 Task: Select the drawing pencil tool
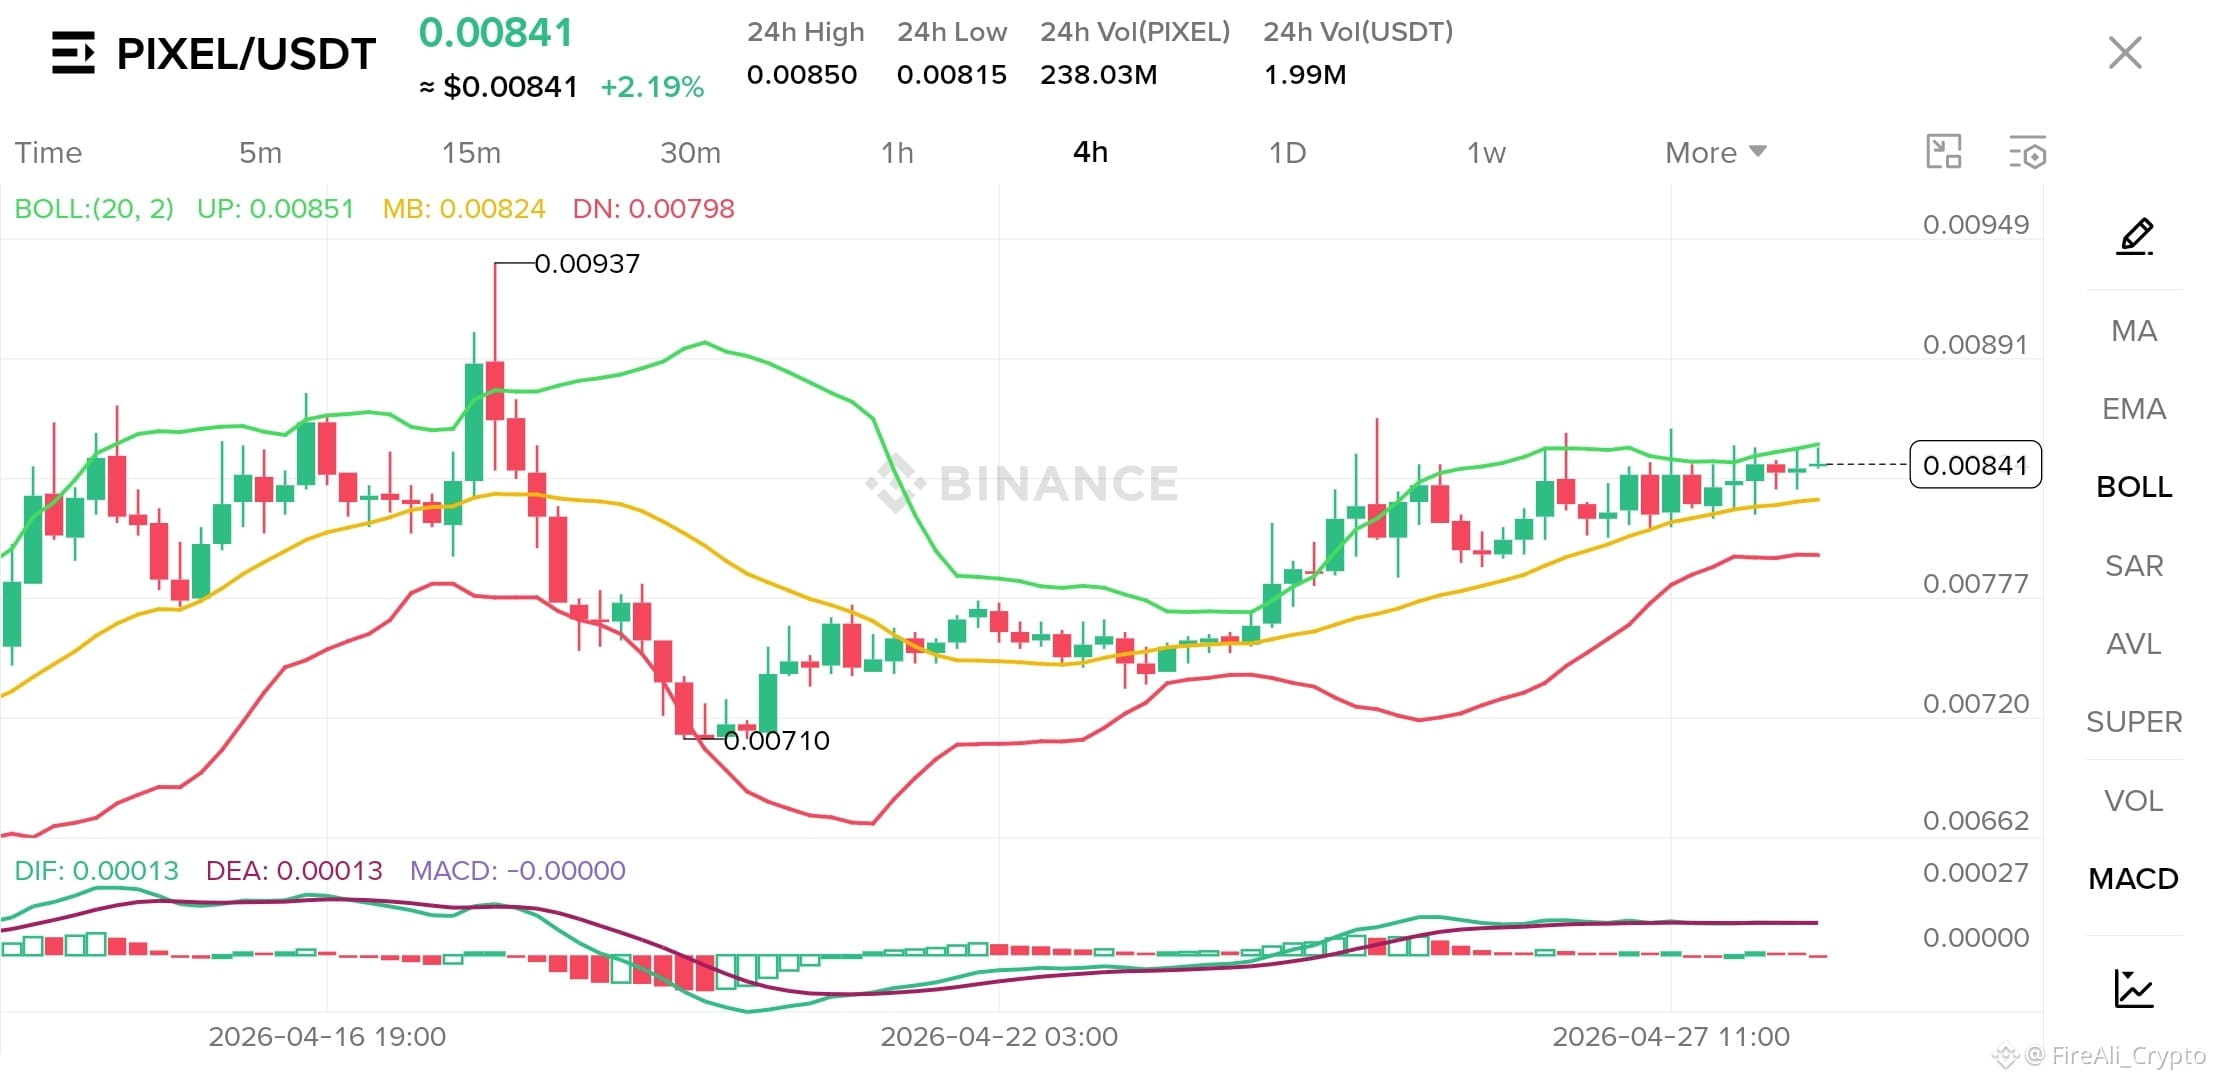pos(2134,236)
